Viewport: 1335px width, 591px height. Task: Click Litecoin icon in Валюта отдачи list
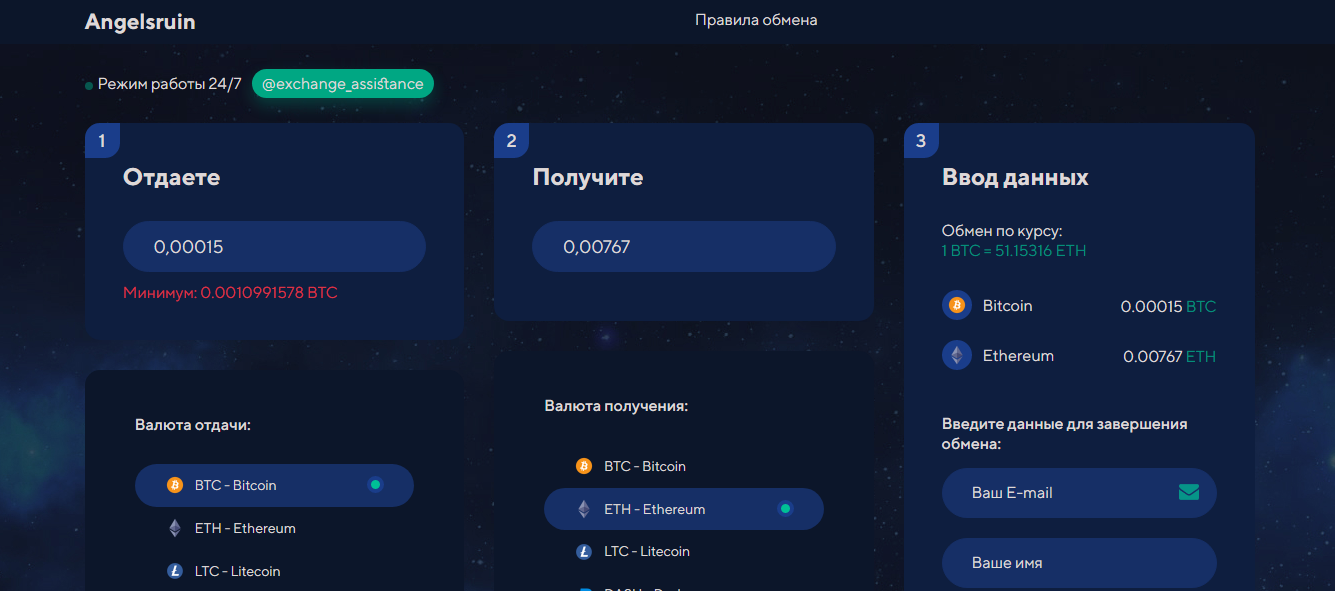[x=175, y=571]
